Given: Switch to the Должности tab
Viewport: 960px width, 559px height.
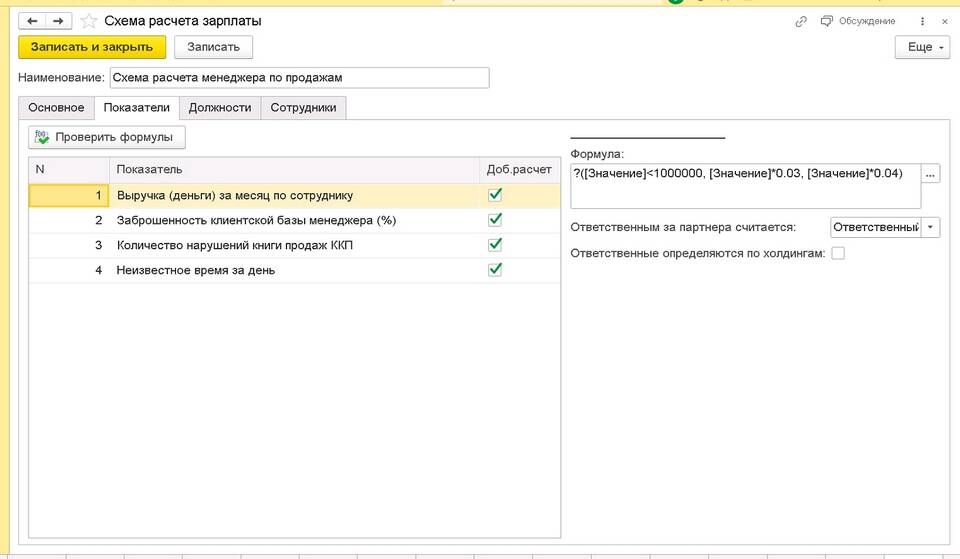Looking at the screenshot, I should pyautogui.click(x=220, y=108).
